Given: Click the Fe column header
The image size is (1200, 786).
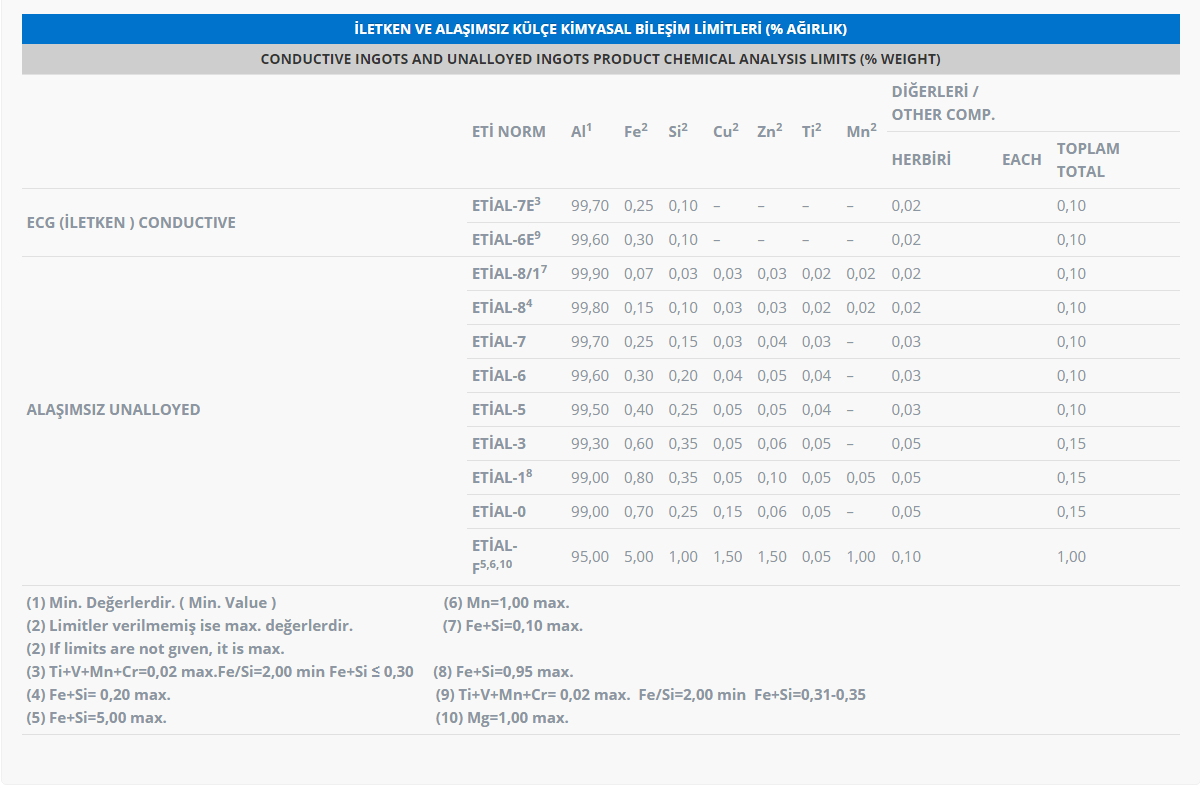Looking at the screenshot, I should tap(635, 132).
